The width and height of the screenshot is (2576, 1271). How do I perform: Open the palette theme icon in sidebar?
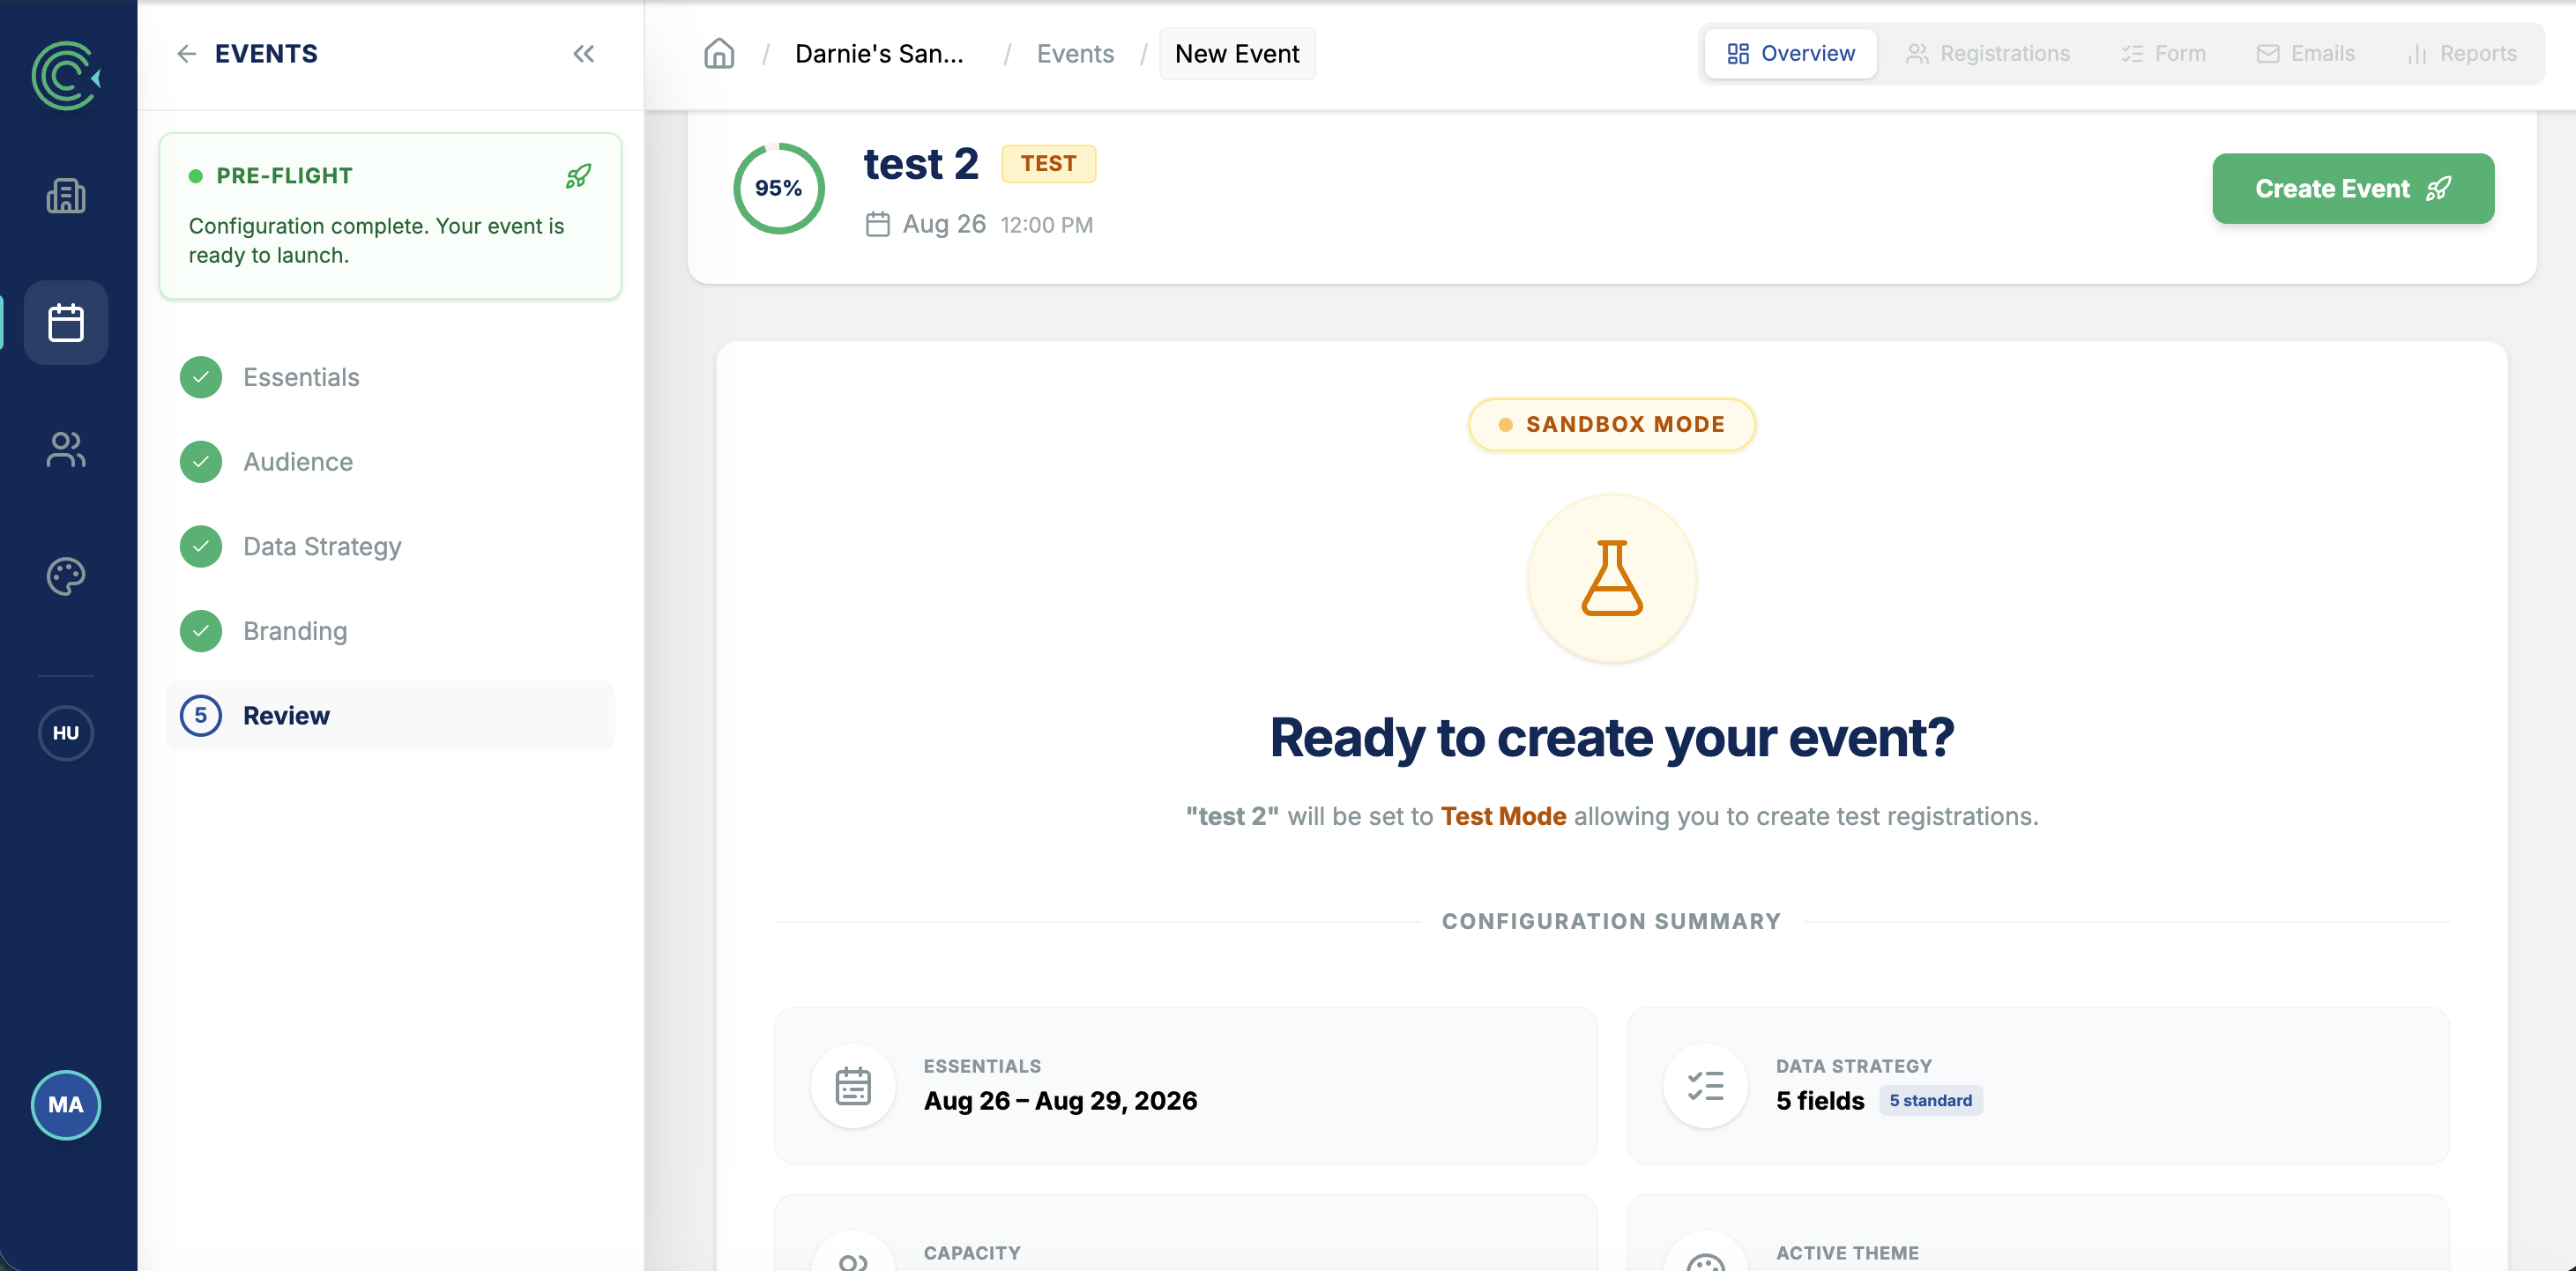[66, 576]
